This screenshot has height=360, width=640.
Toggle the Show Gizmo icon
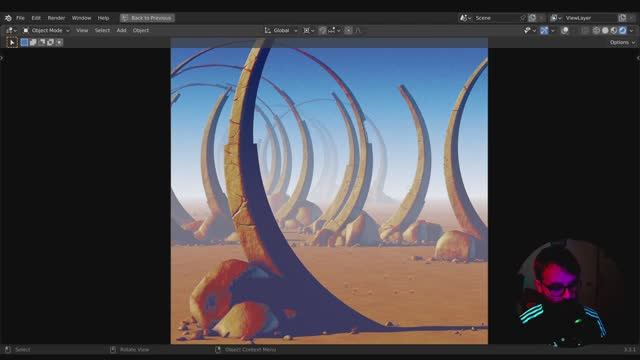coord(544,30)
